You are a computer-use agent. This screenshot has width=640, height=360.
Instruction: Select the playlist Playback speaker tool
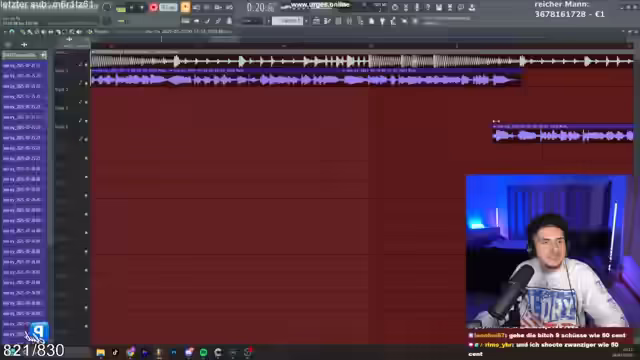[x=79, y=31]
